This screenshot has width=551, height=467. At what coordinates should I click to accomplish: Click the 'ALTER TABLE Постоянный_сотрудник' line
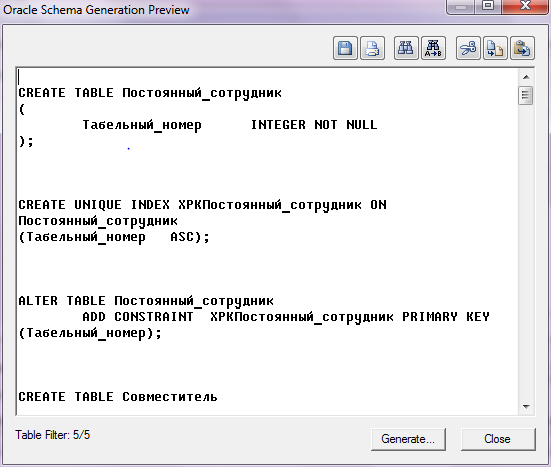coord(146,301)
